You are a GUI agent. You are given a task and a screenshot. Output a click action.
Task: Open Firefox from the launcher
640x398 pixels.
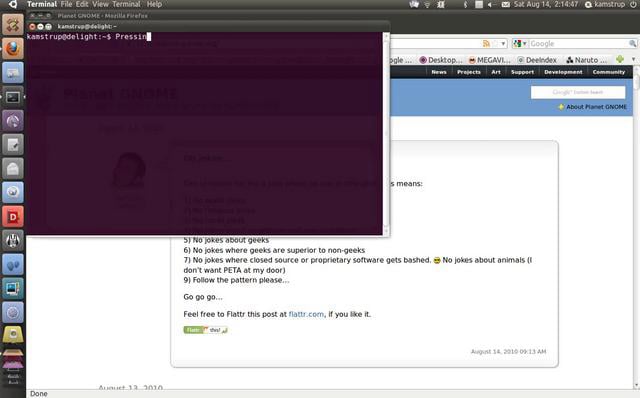(13, 49)
